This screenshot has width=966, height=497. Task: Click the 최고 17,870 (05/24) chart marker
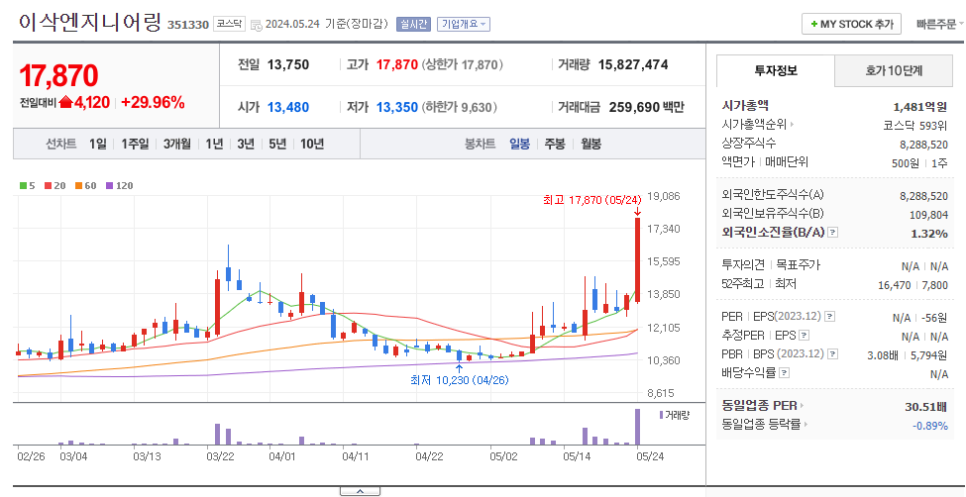coord(593,200)
